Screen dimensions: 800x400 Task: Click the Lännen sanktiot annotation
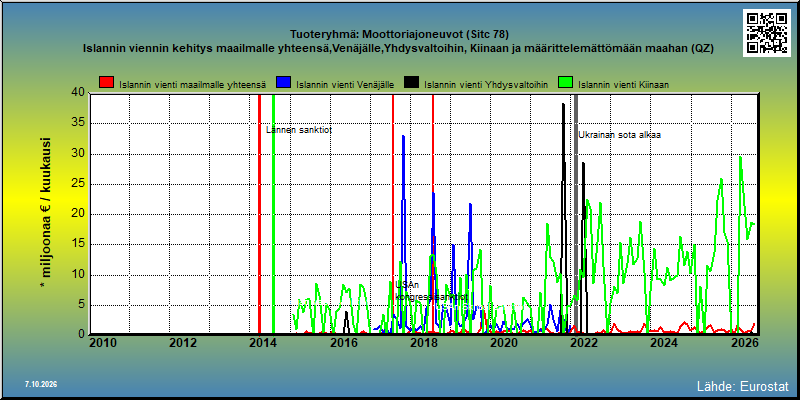click(x=299, y=130)
